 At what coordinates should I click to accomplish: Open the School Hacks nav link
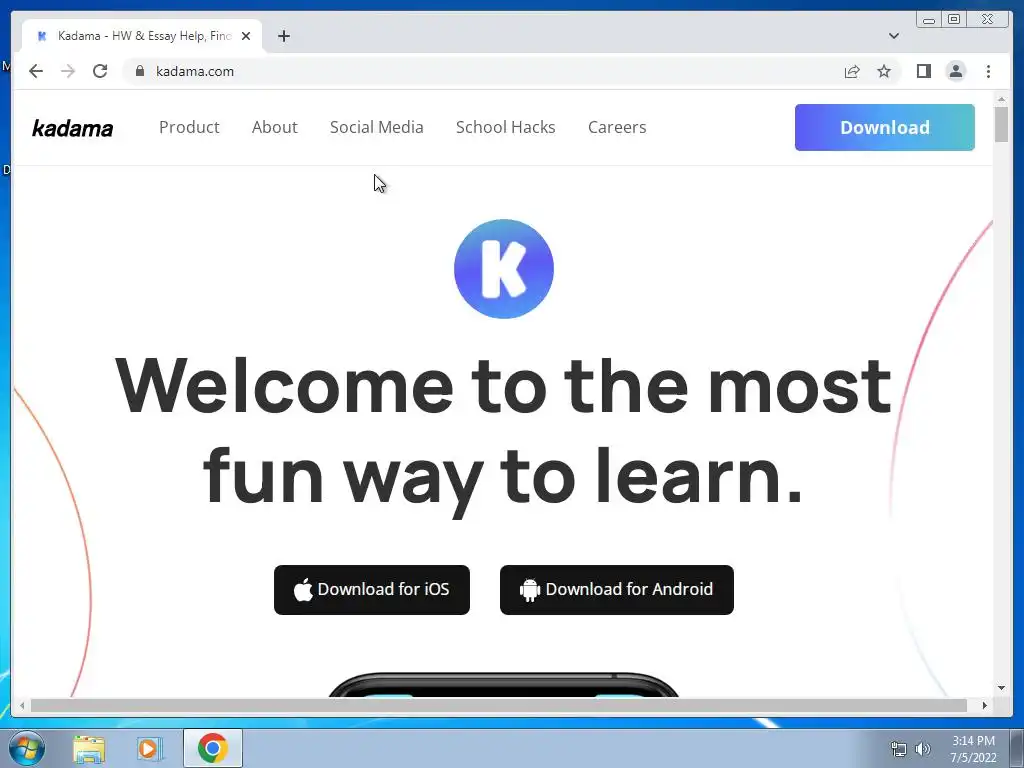(x=505, y=127)
